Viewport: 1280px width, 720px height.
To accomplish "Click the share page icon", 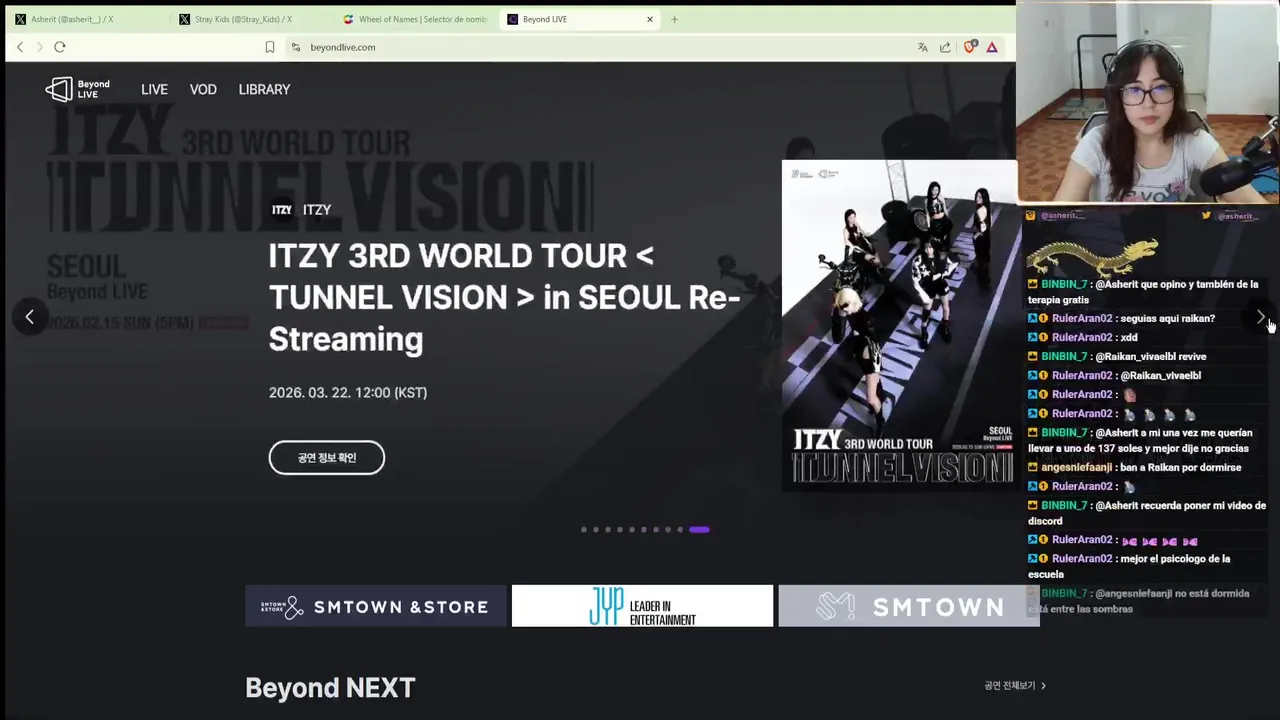I will coord(945,47).
